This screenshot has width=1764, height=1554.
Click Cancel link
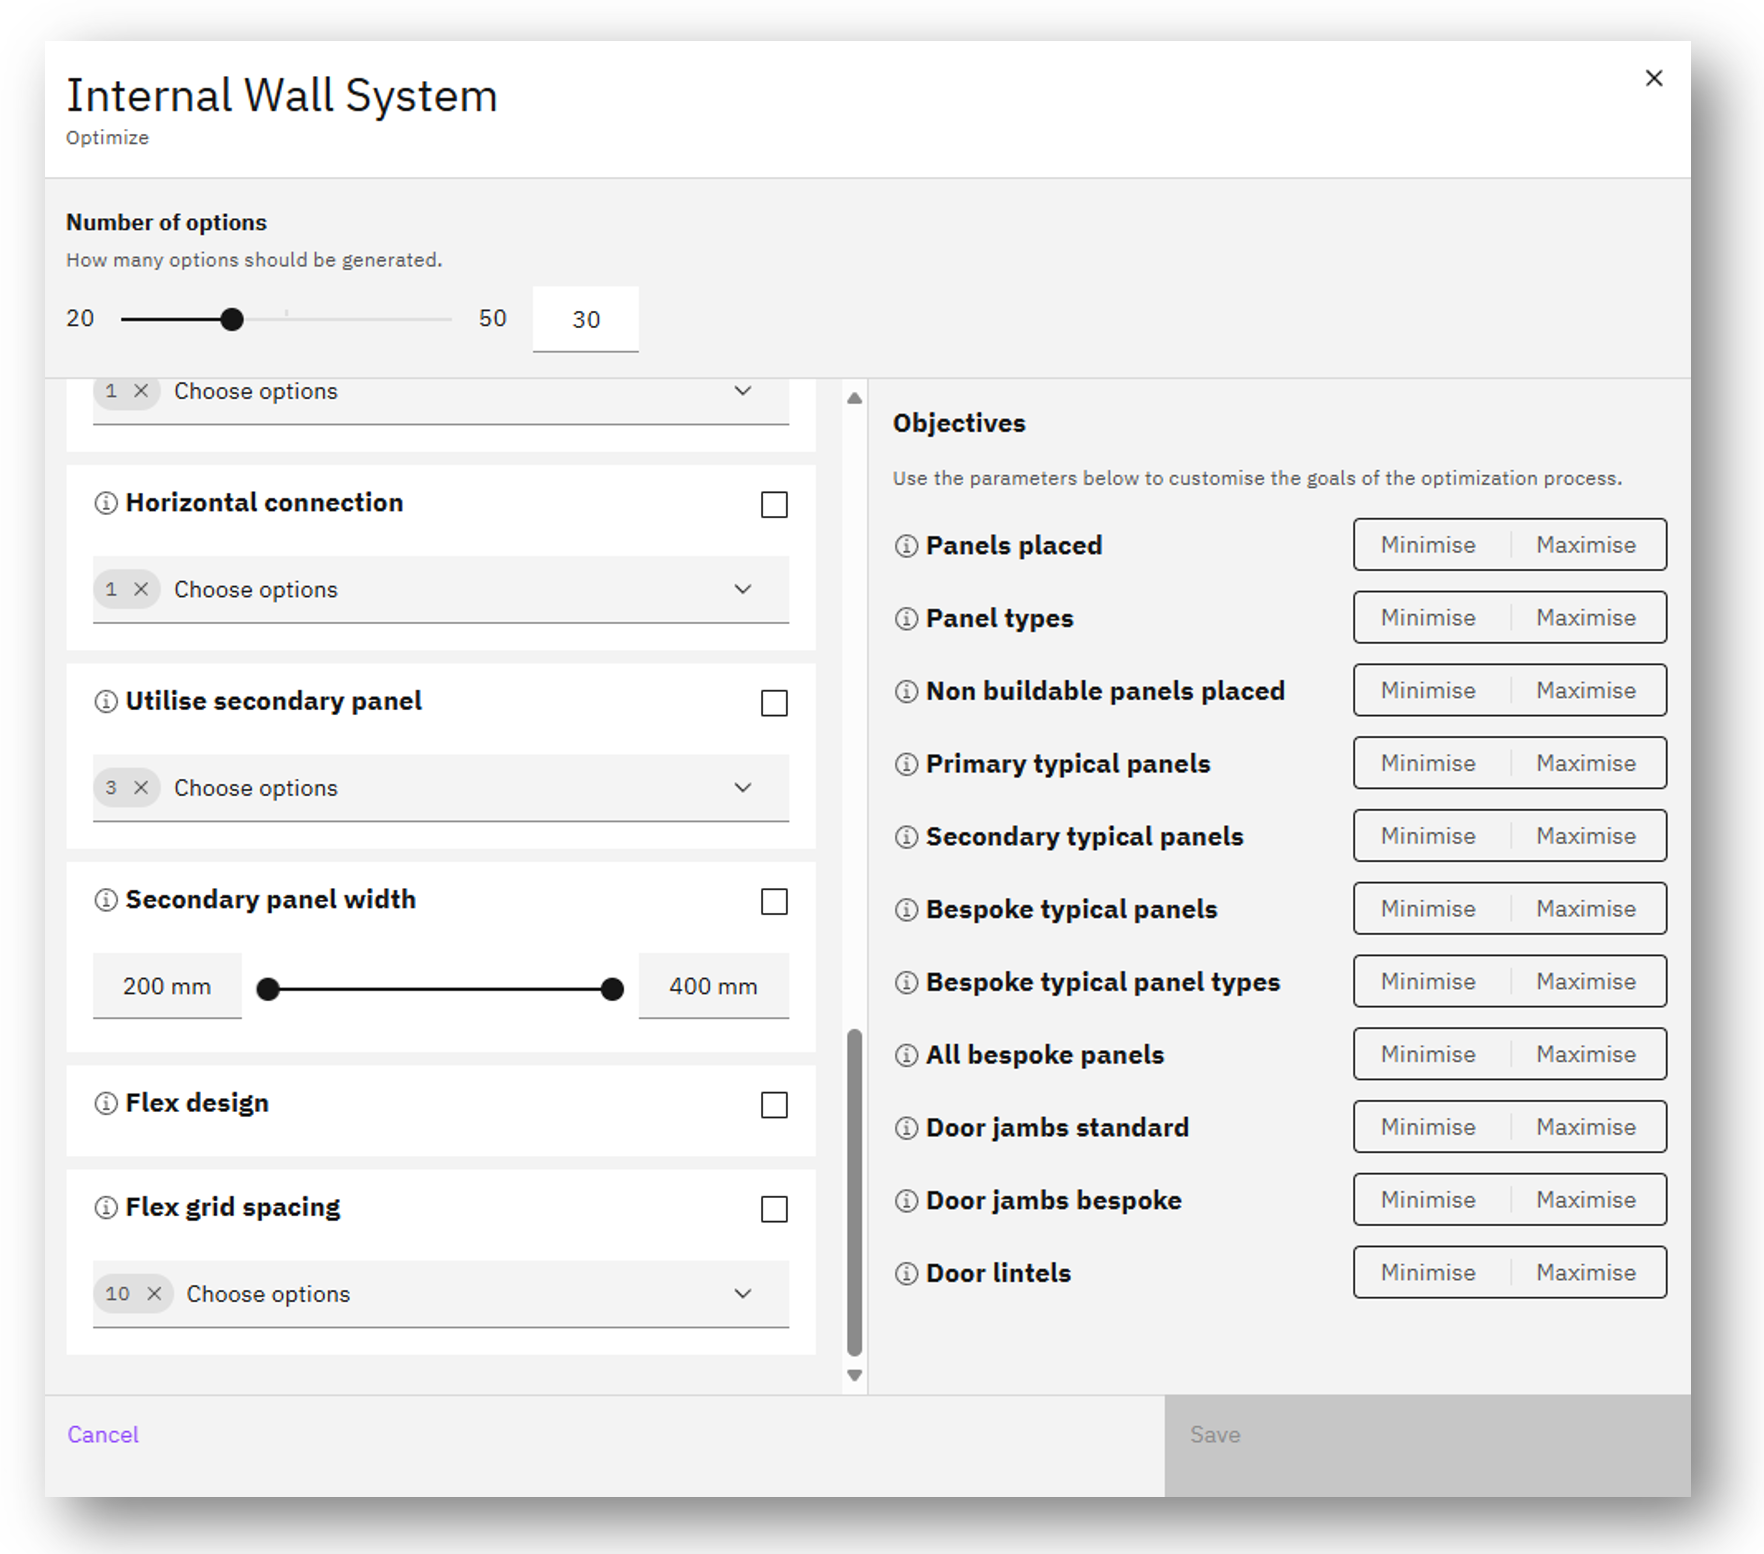103,1434
